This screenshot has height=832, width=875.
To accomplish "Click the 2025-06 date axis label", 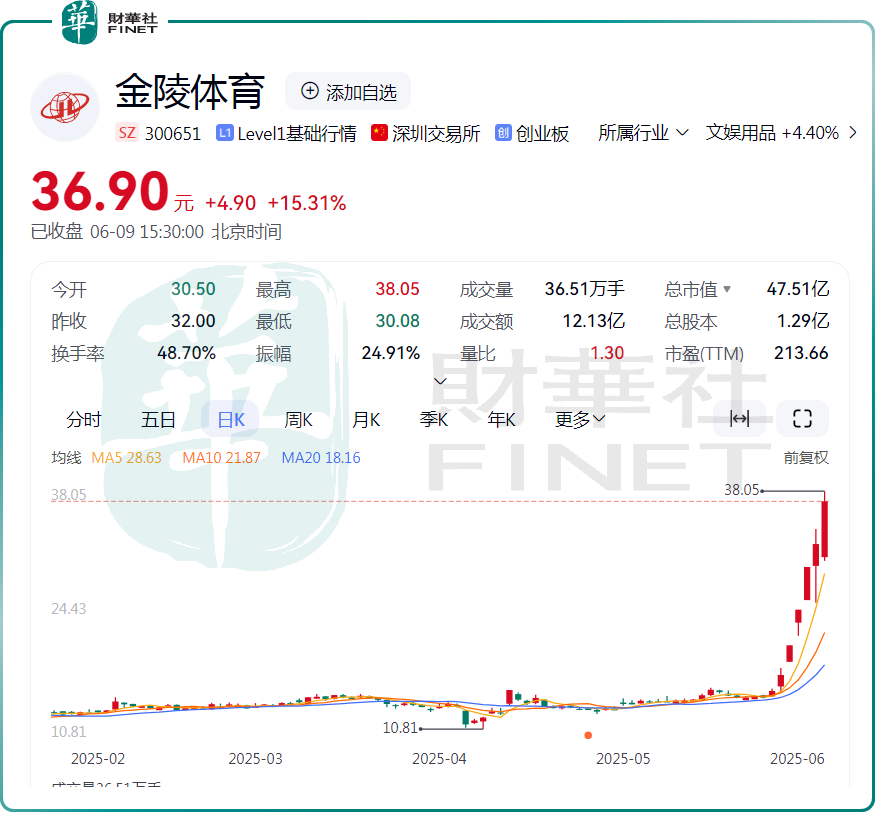I will click(797, 759).
